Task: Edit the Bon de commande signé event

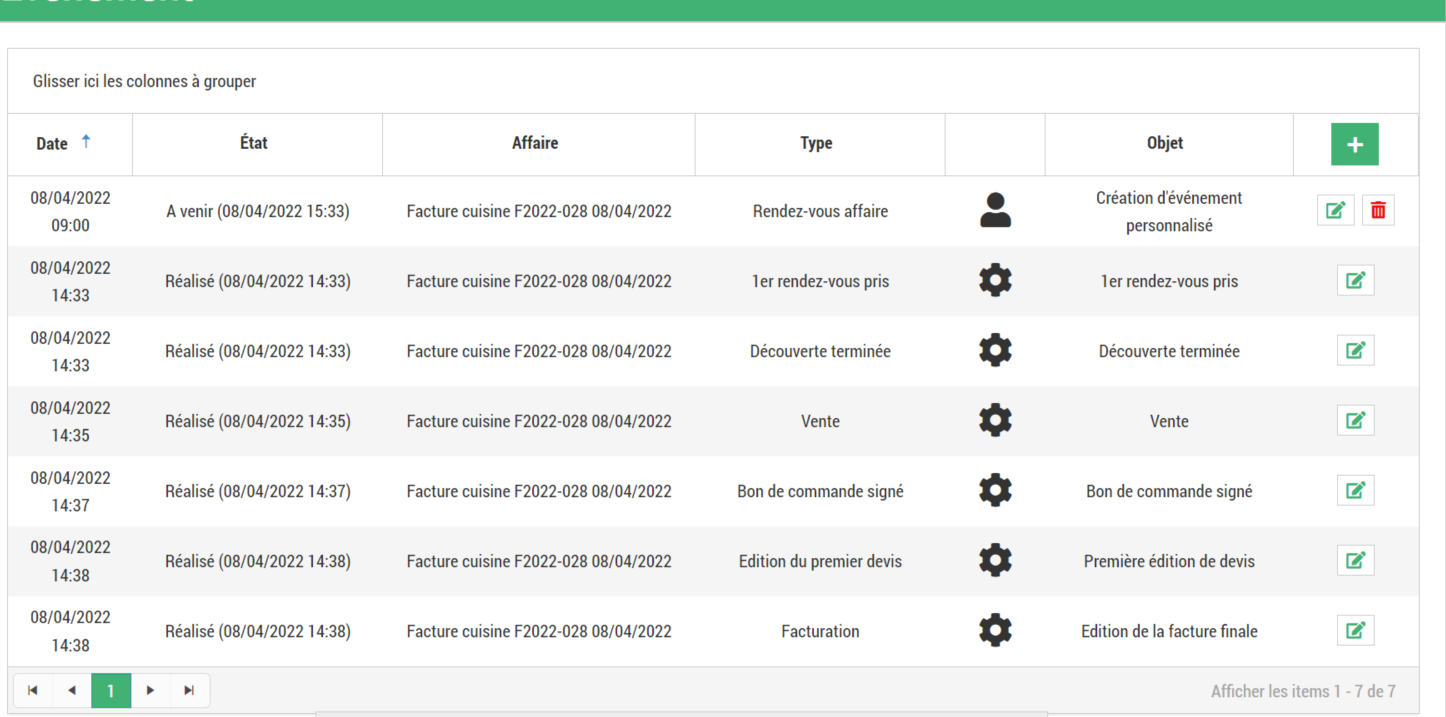Action: pyautogui.click(x=1355, y=491)
